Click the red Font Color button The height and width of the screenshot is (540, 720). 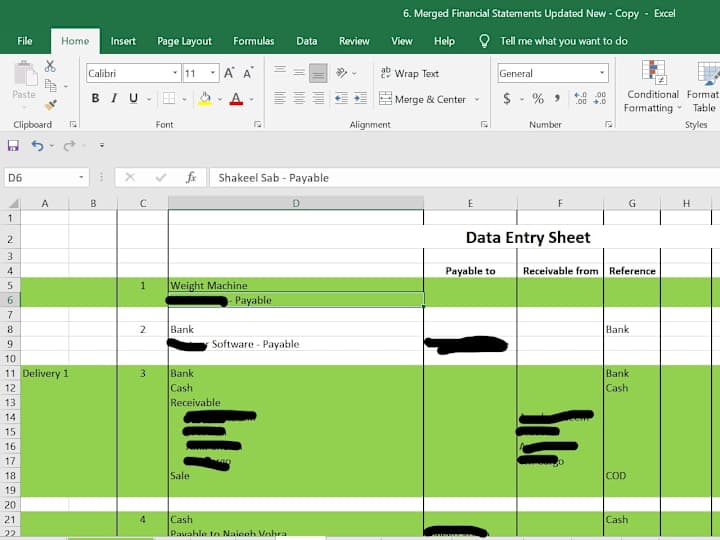coord(236,98)
